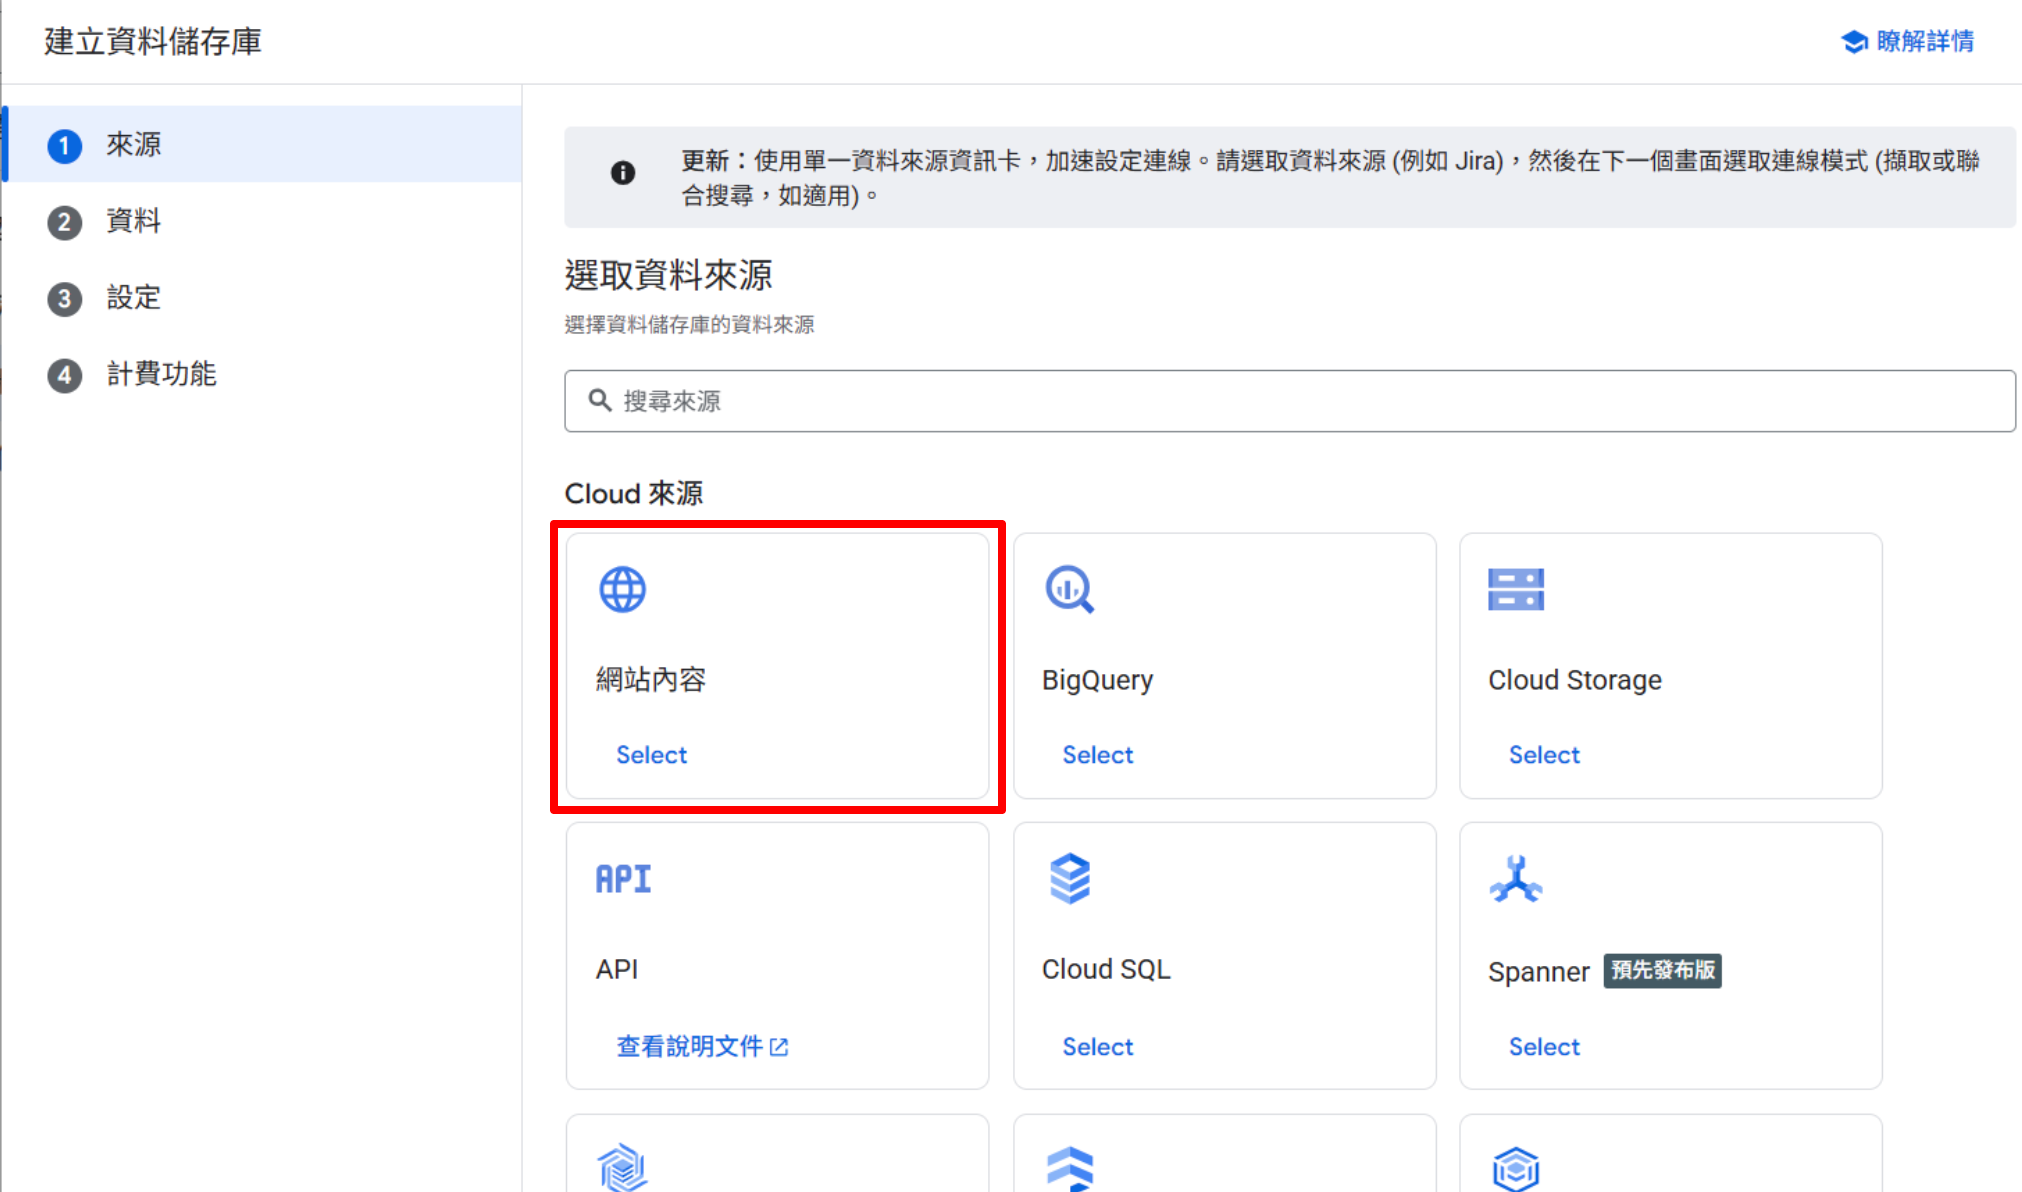Viewport: 2022px width, 1192px height.
Task: Click the globe icon for 網站內容
Action: click(622, 590)
